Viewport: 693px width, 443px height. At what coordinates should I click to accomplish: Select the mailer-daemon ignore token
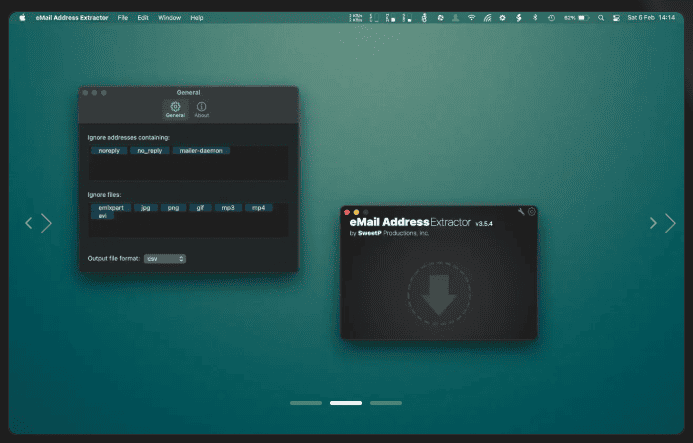click(201, 151)
